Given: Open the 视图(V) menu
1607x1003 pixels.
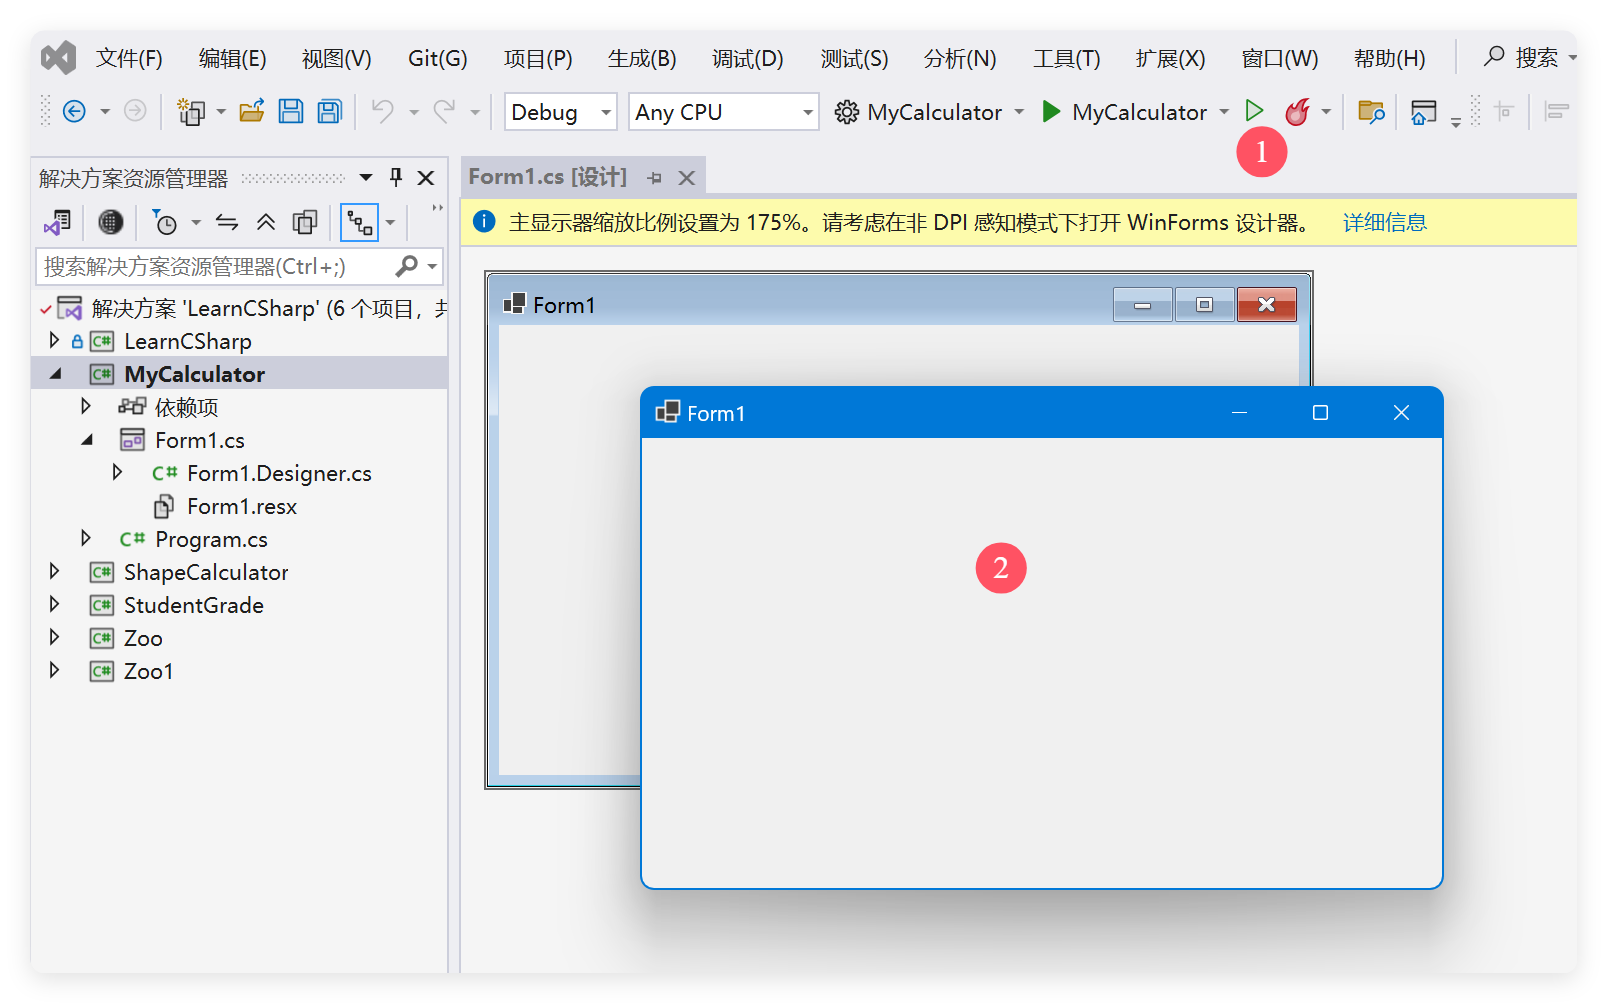Looking at the screenshot, I should pos(337,58).
